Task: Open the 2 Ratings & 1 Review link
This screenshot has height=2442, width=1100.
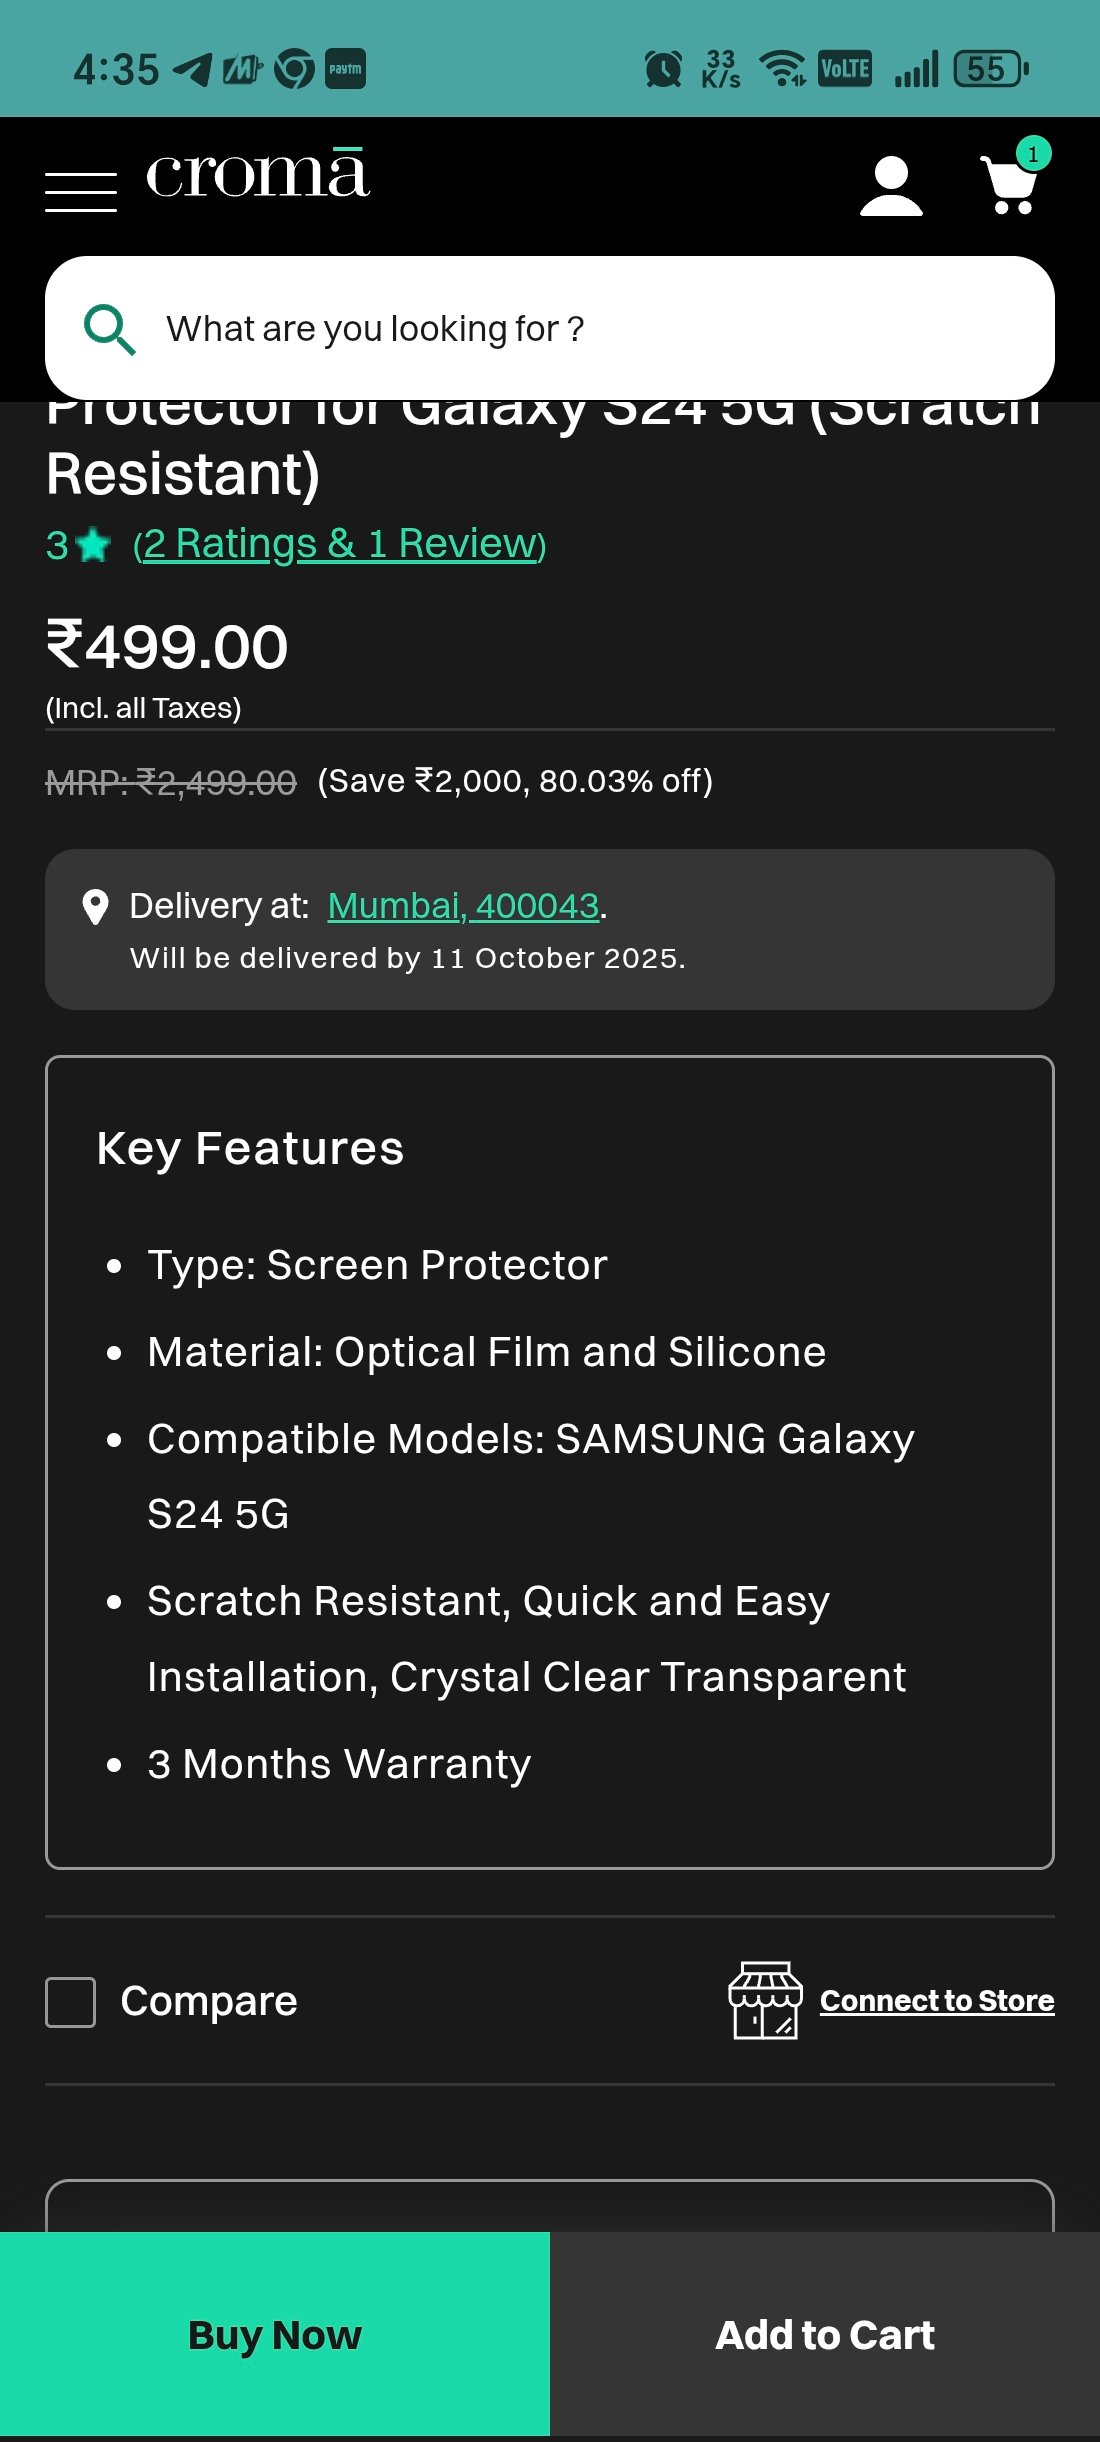Action: coord(340,544)
